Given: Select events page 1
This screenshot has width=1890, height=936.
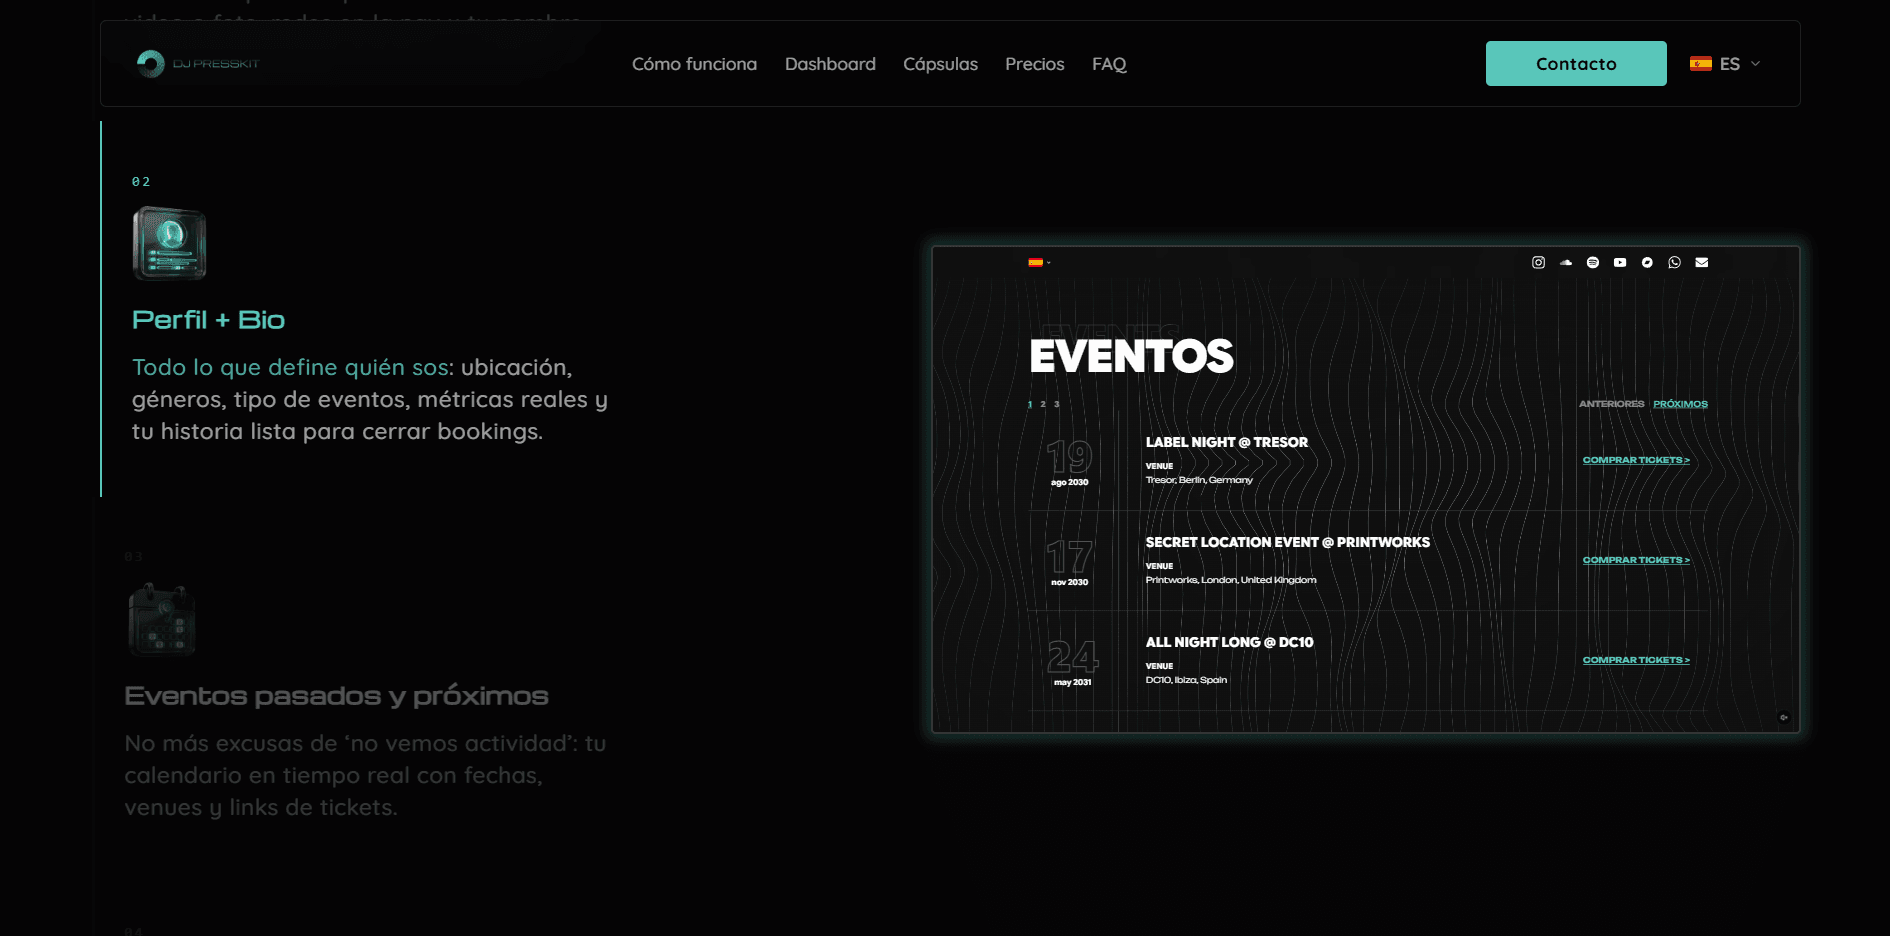Looking at the screenshot, I should point(1030,404).
